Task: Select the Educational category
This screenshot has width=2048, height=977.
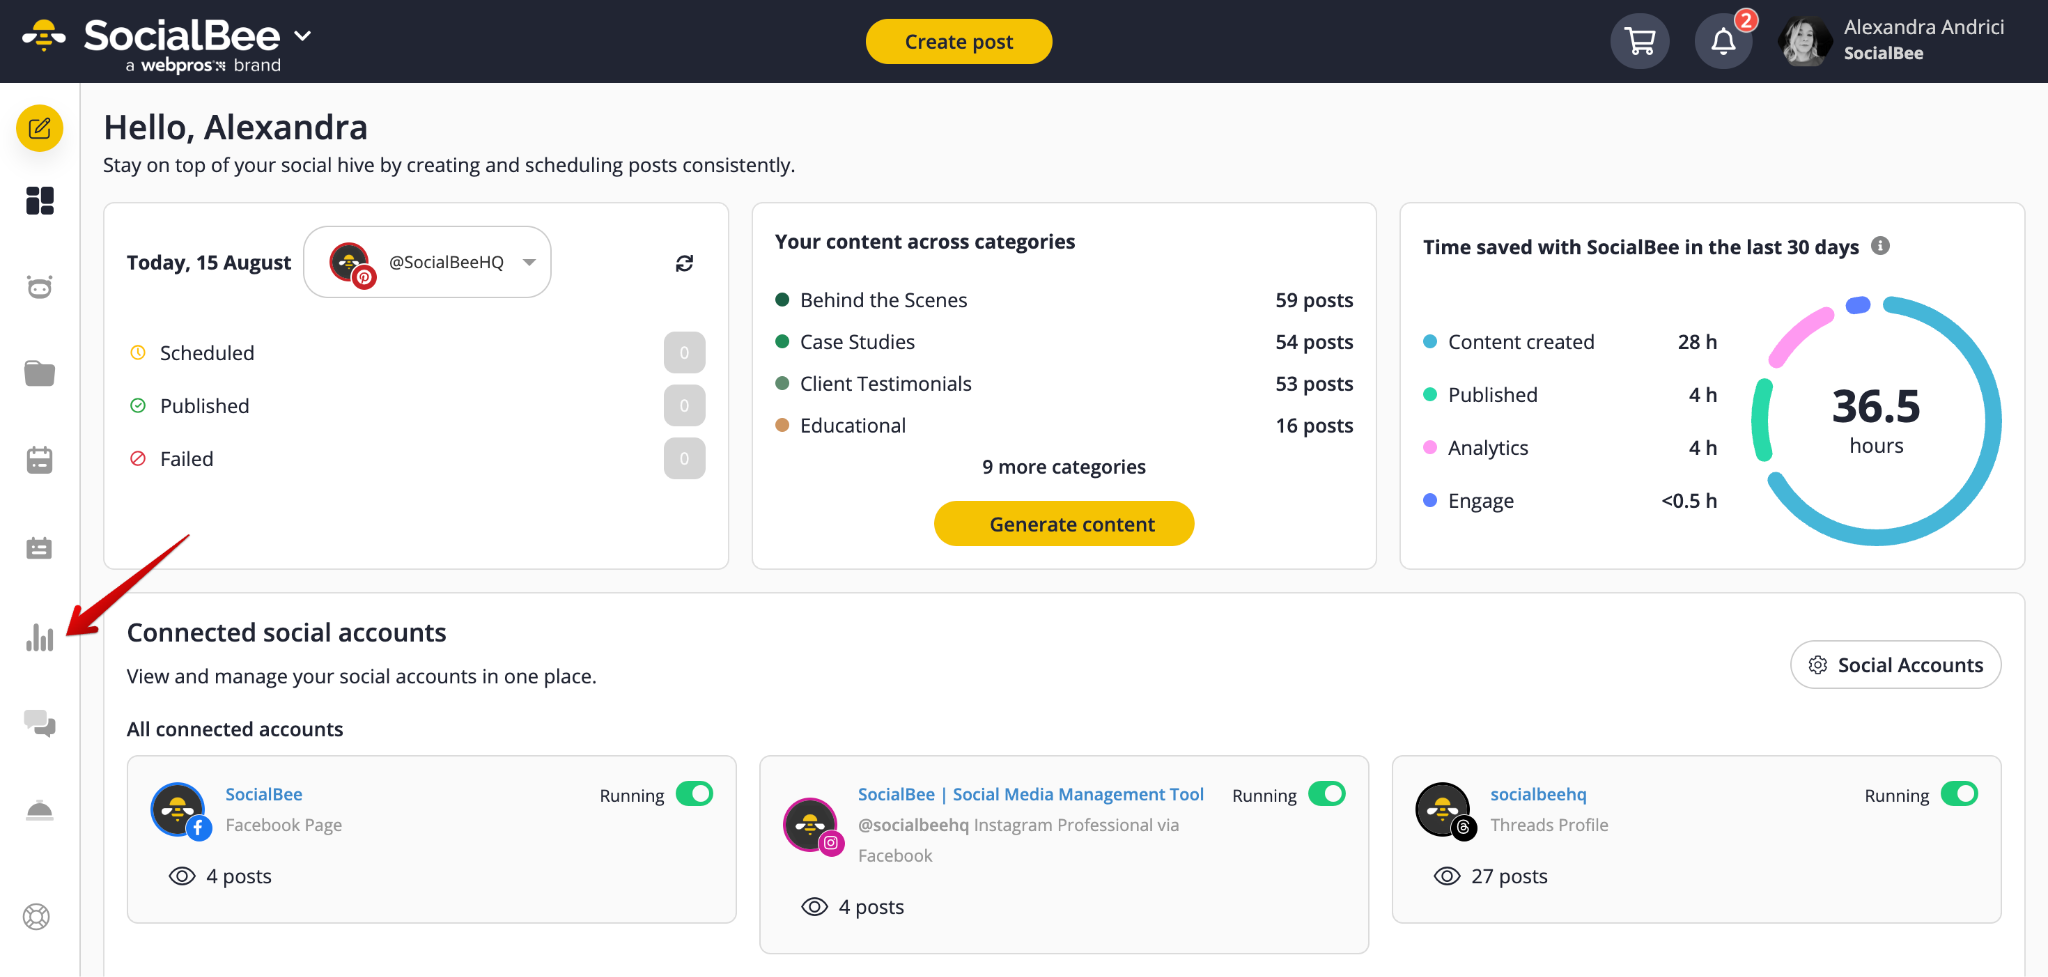Action: (853, 426)
